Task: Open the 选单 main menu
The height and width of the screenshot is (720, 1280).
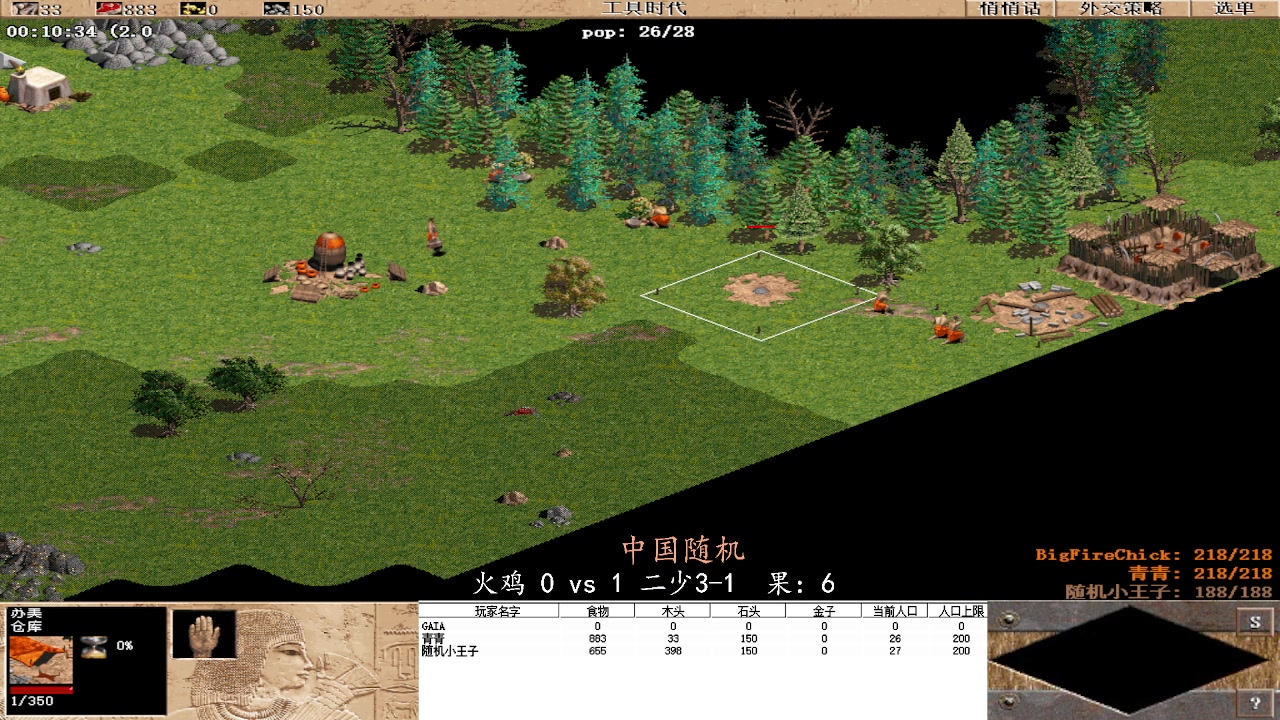Action: click(x=1234, y=8)
